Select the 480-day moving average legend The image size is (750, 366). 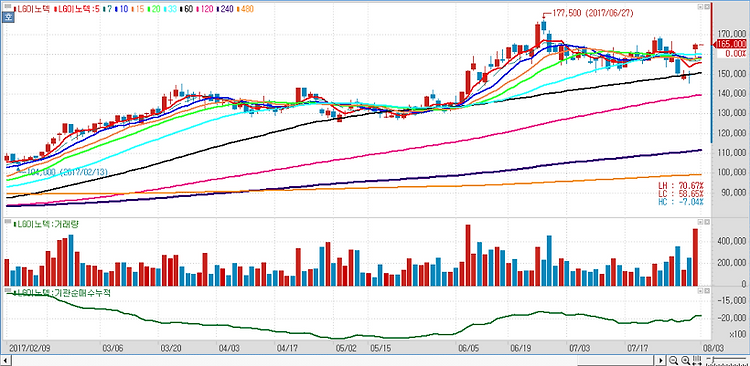(246, 9)
